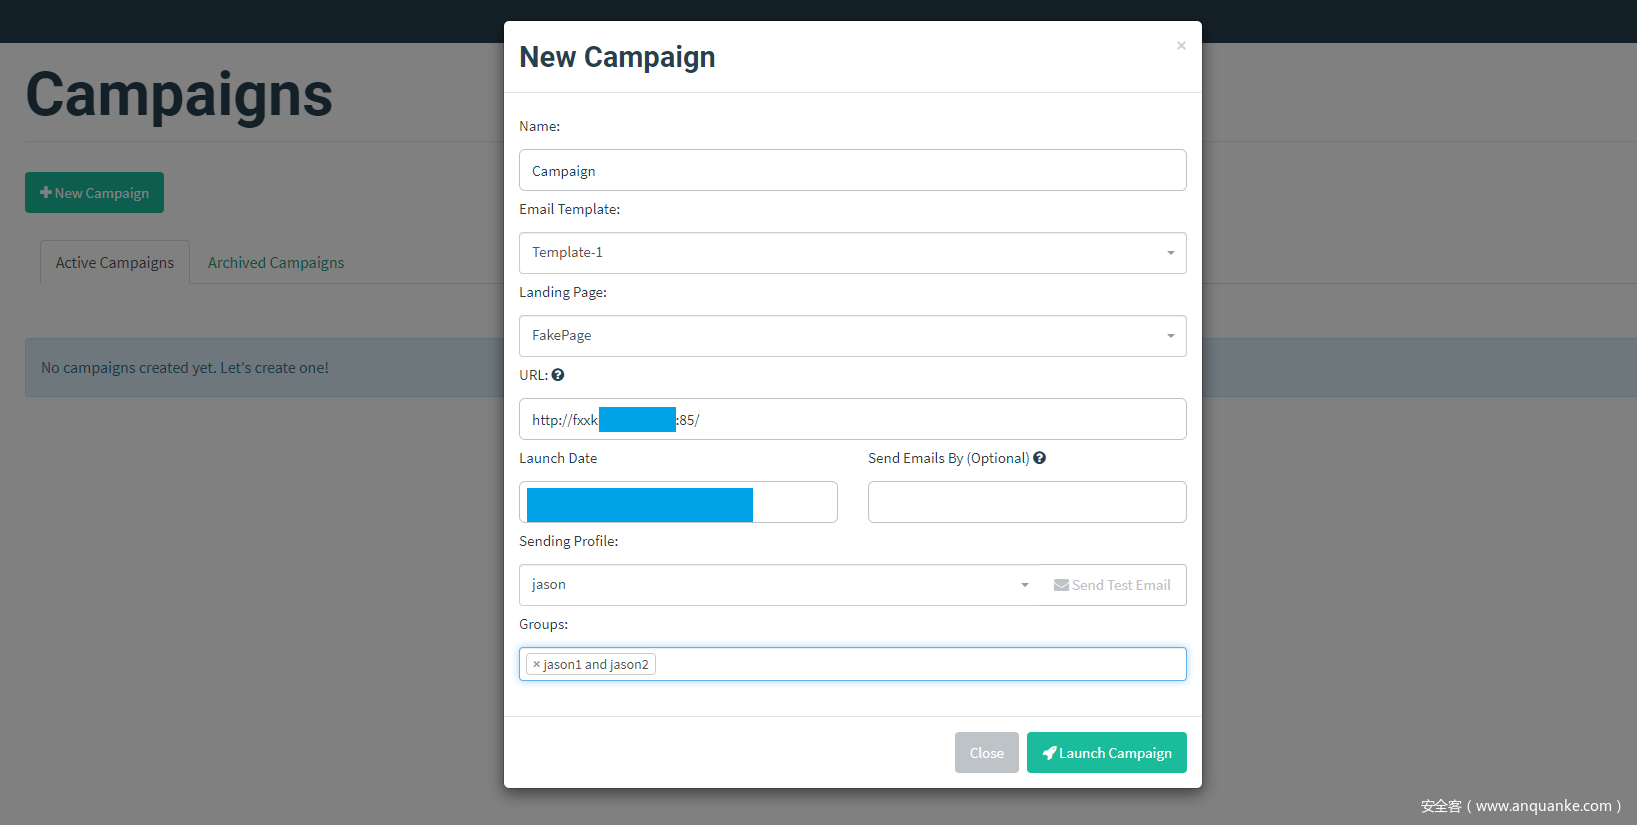The image size is (1637, 825).
Task: Open the Sending Profile dropdown arrow
Action: coord(1024,585)
